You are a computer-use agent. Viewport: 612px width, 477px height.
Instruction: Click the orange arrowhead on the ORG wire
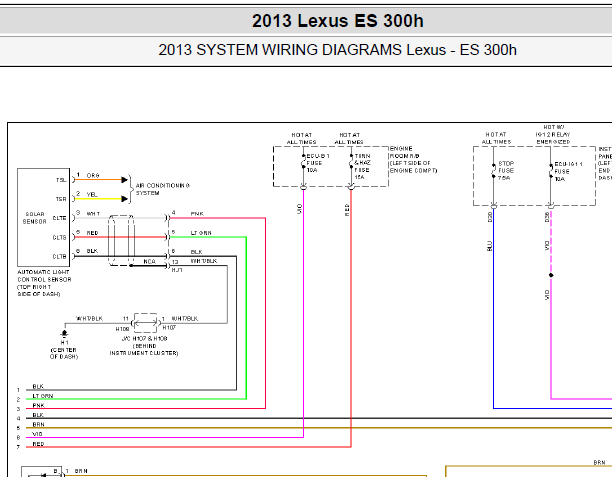125,180
